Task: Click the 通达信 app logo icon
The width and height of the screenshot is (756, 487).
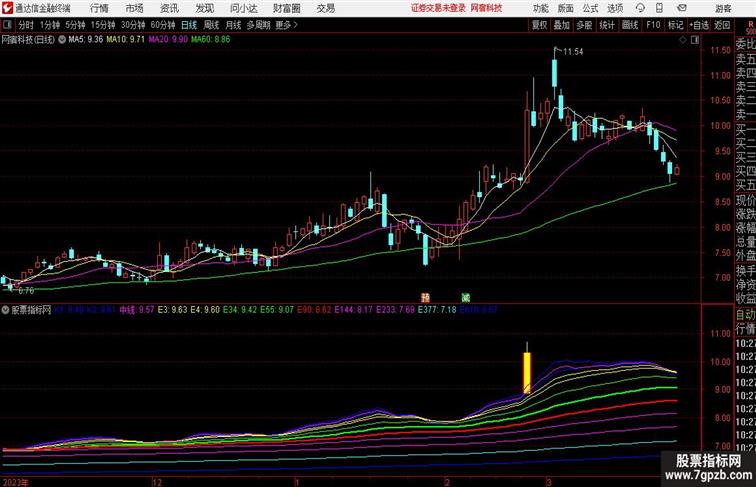Action: pyautogui.click(x=7, y=8)
